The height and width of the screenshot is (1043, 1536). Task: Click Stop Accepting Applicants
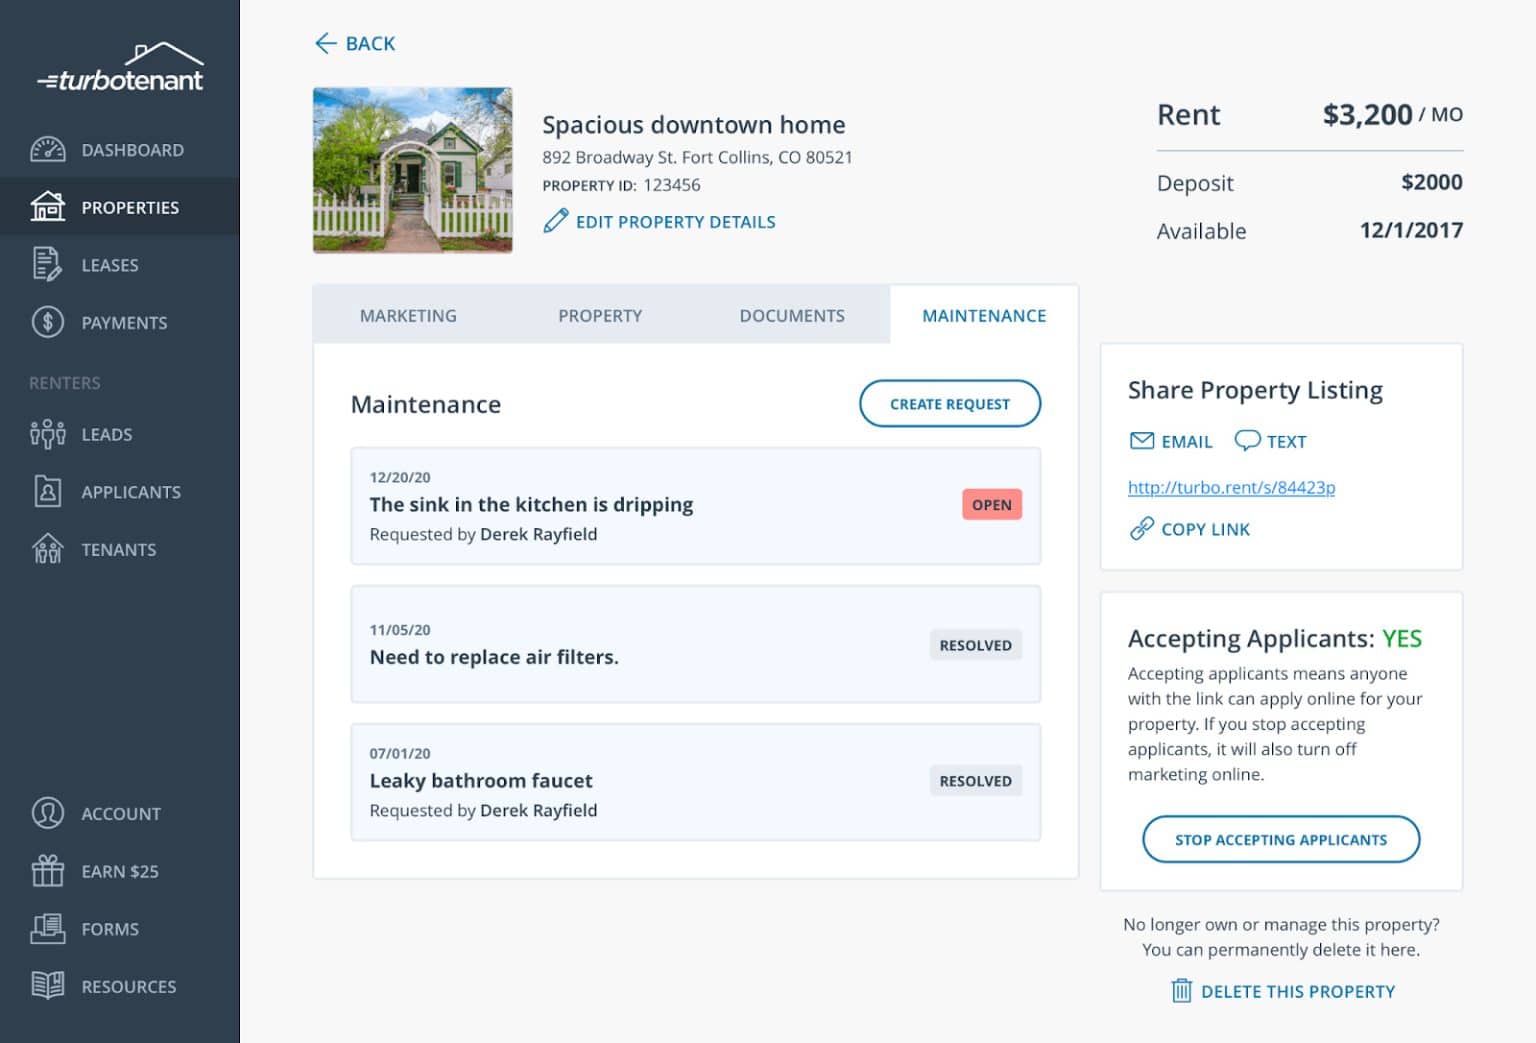click(x=1281, y=839)
